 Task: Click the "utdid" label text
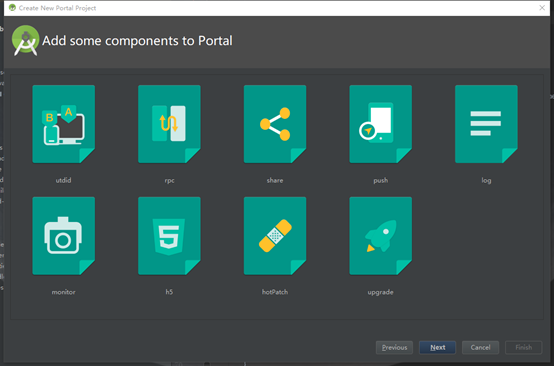tap(64, 180)
